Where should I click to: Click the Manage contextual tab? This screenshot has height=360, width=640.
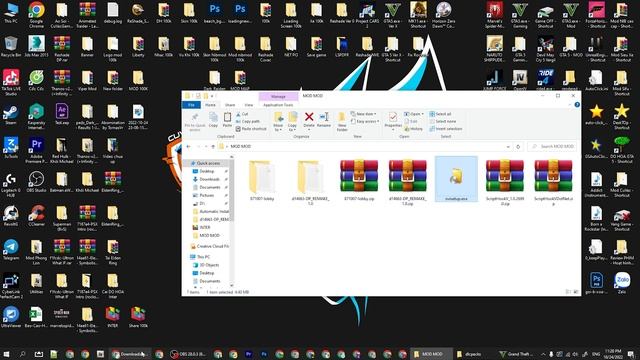[x=278, y=97]
